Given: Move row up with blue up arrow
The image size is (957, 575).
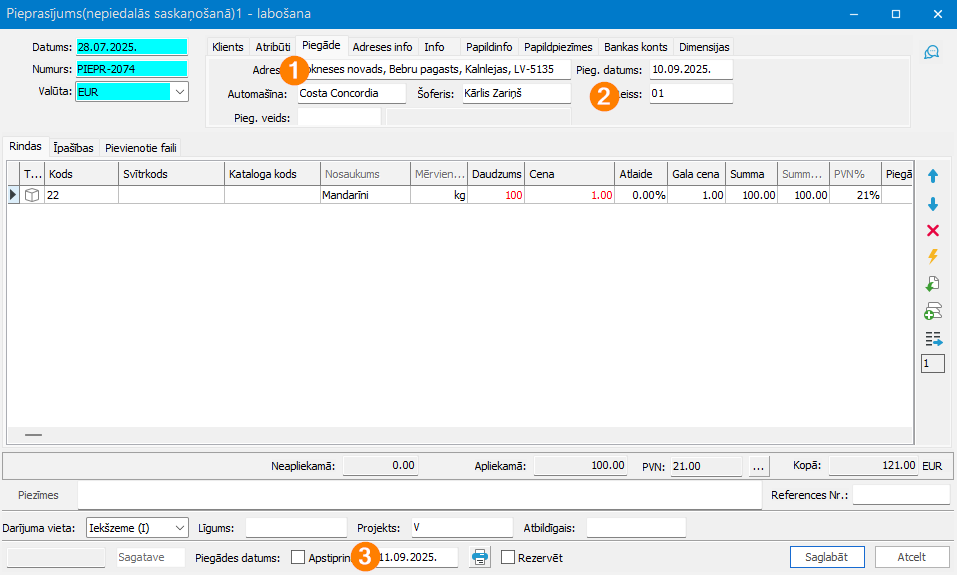Looking at the screenshot, I should coord(933,176).
